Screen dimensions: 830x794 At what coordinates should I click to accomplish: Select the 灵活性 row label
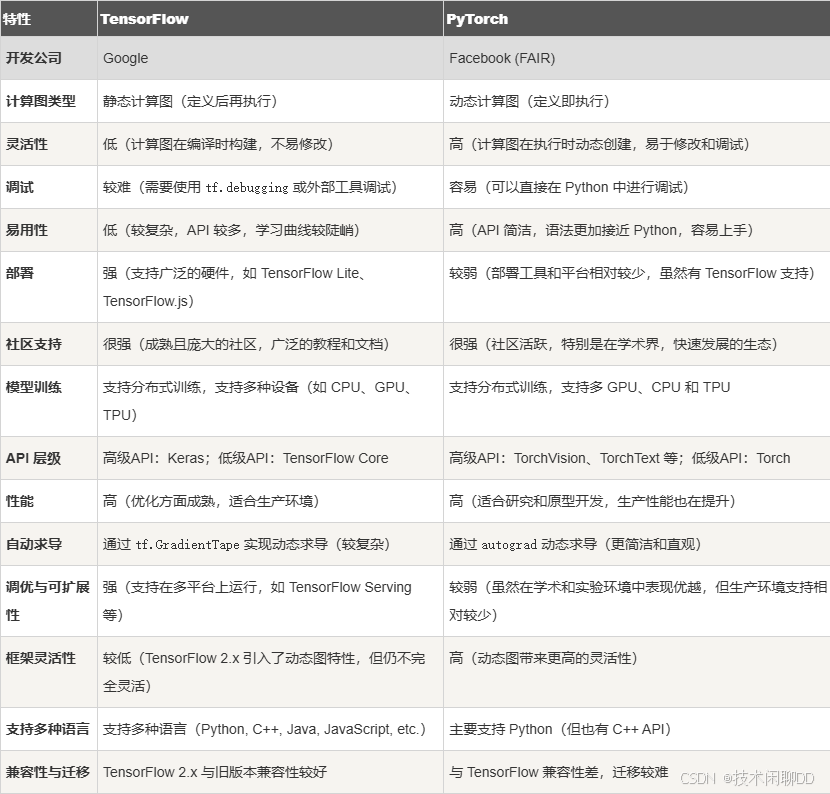point(49,144)
